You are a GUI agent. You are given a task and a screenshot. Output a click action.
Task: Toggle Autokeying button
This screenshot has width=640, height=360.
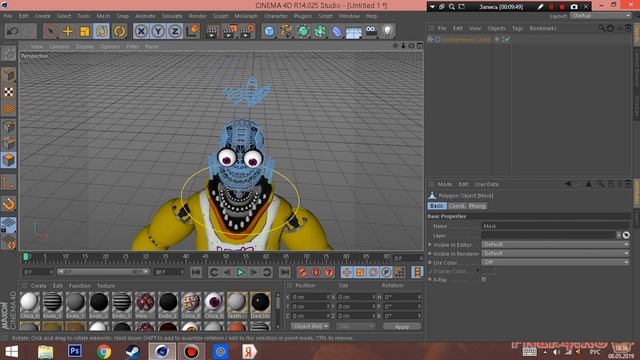(316, 272)
